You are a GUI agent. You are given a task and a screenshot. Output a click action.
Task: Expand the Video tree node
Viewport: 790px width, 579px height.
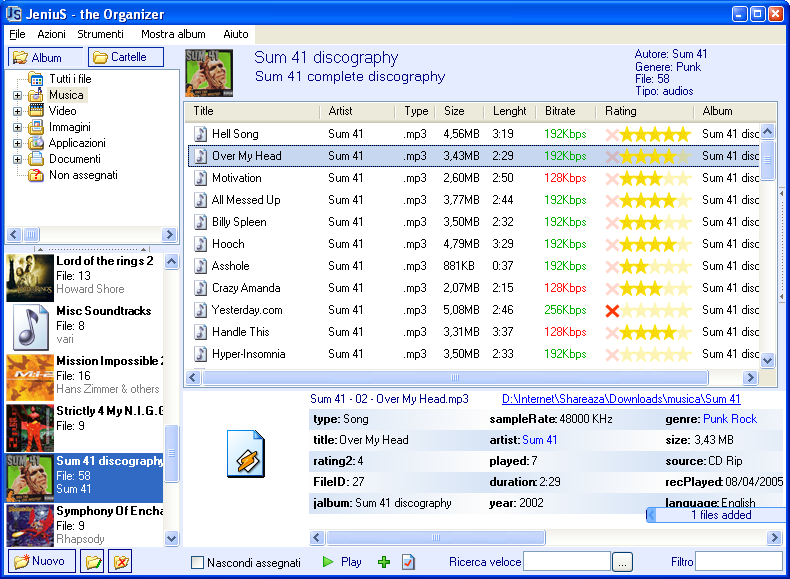17,111
